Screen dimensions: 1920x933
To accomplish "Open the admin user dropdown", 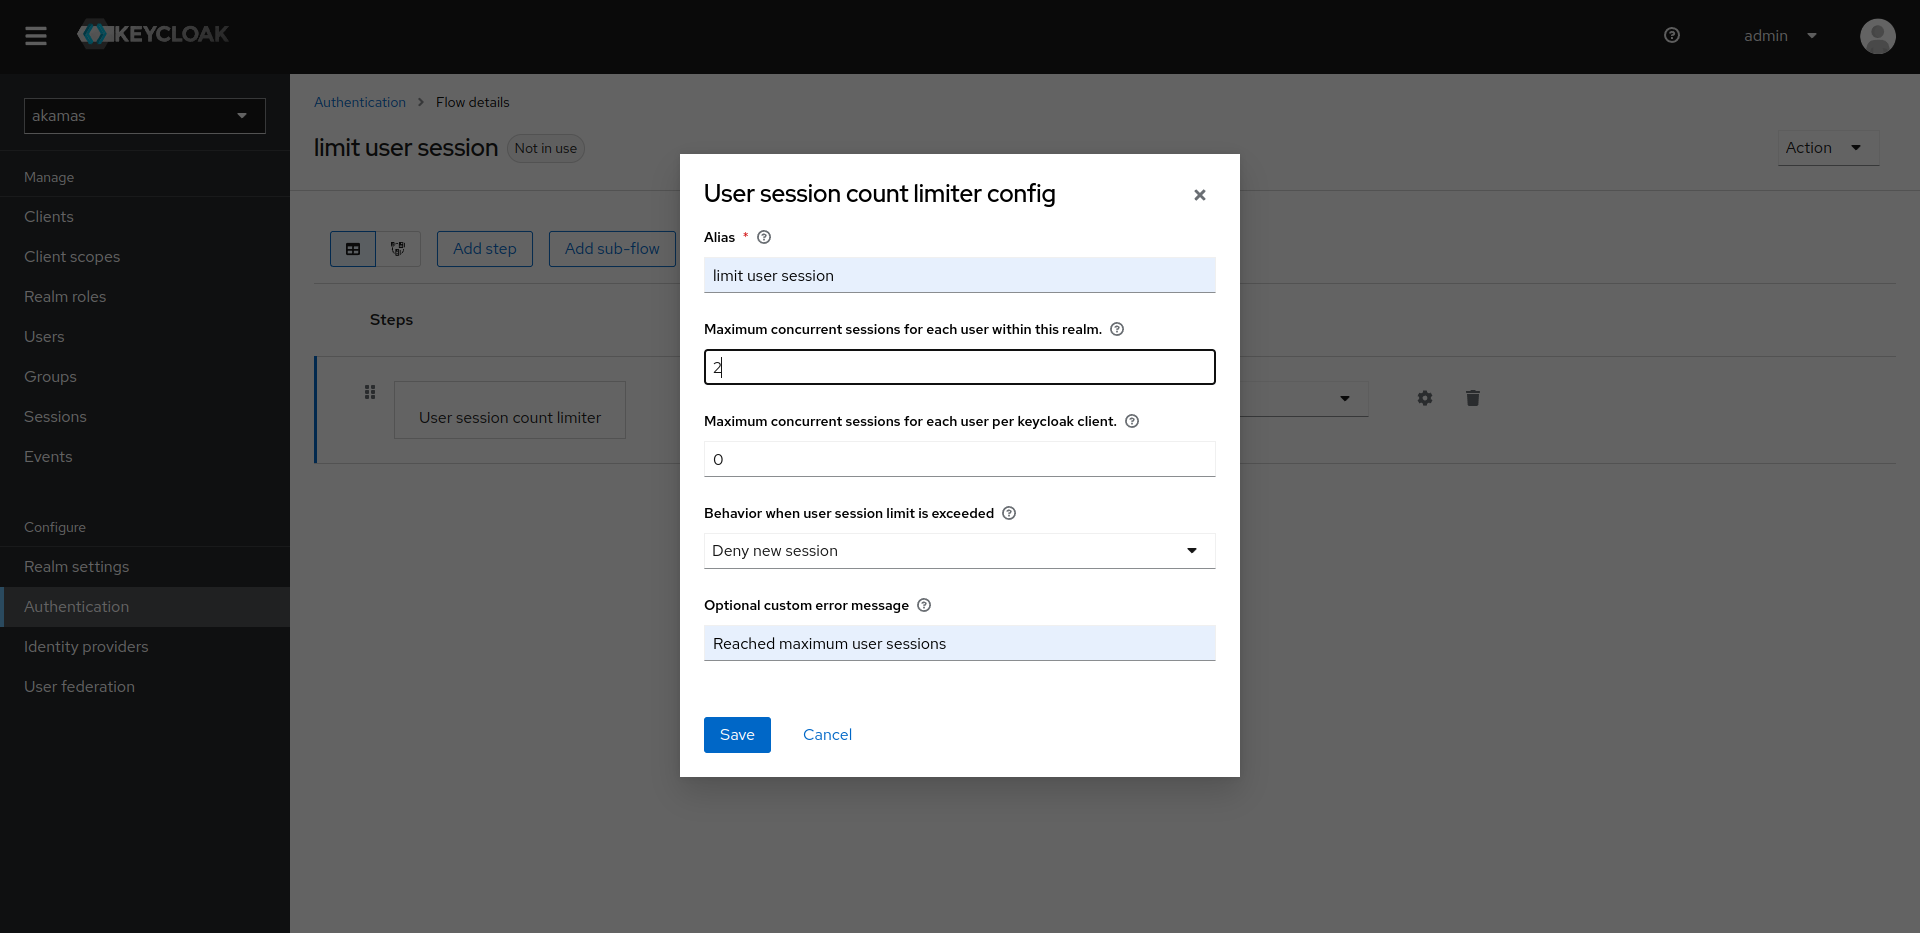I will point(1780,36).
